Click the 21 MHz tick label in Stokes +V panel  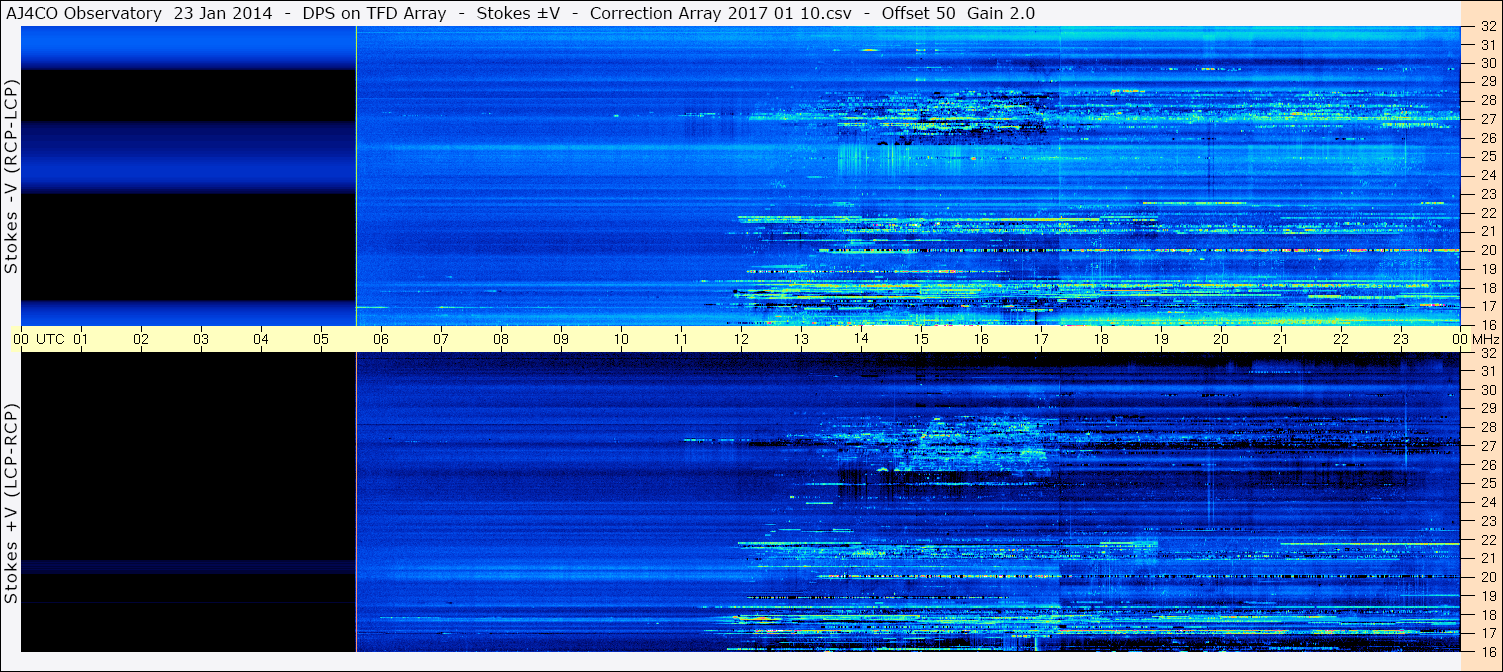[x=1488, y=558]
